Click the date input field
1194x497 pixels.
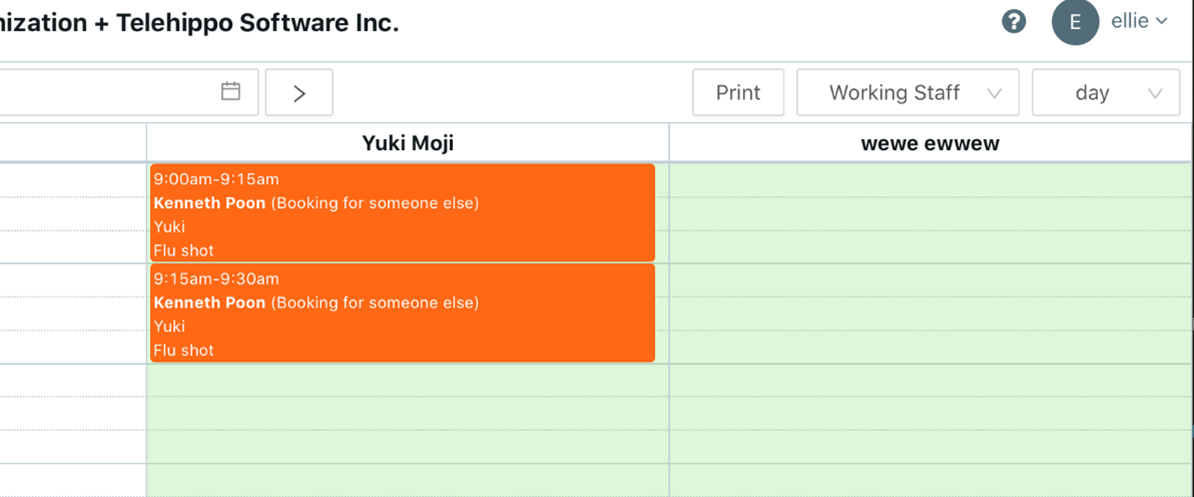click(x=129, y=93)
